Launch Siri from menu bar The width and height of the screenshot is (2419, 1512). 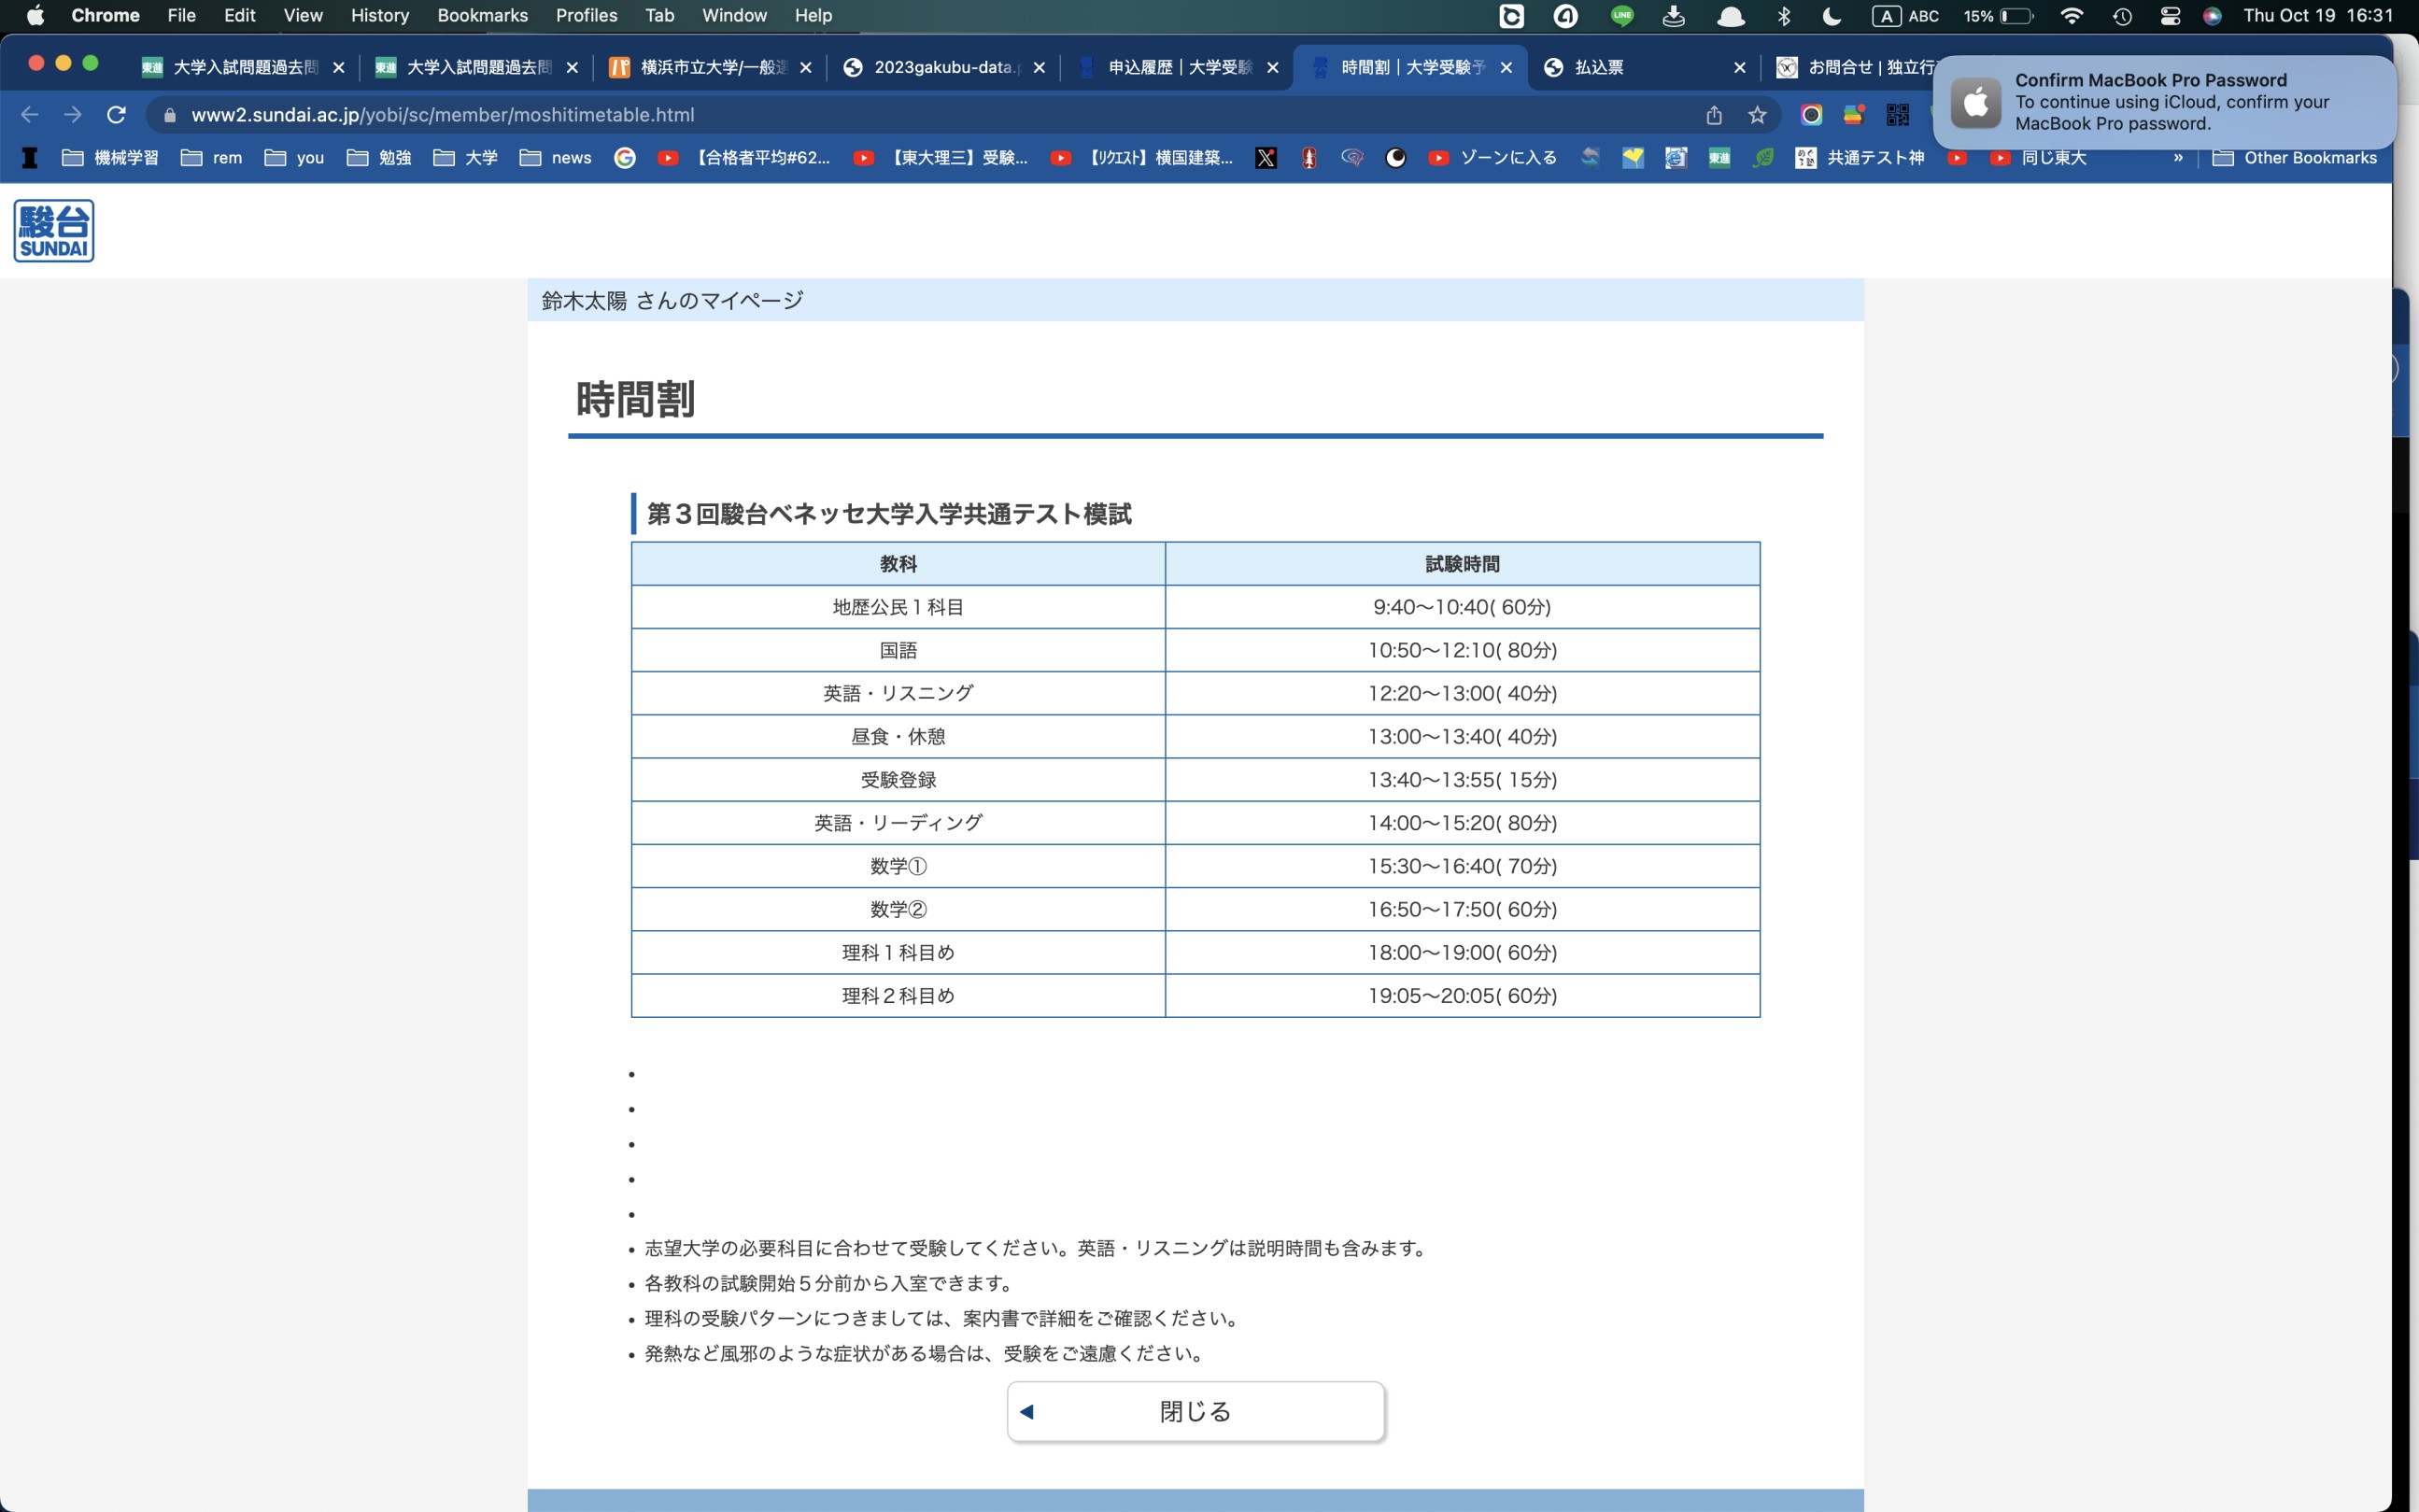[2213, 16]
